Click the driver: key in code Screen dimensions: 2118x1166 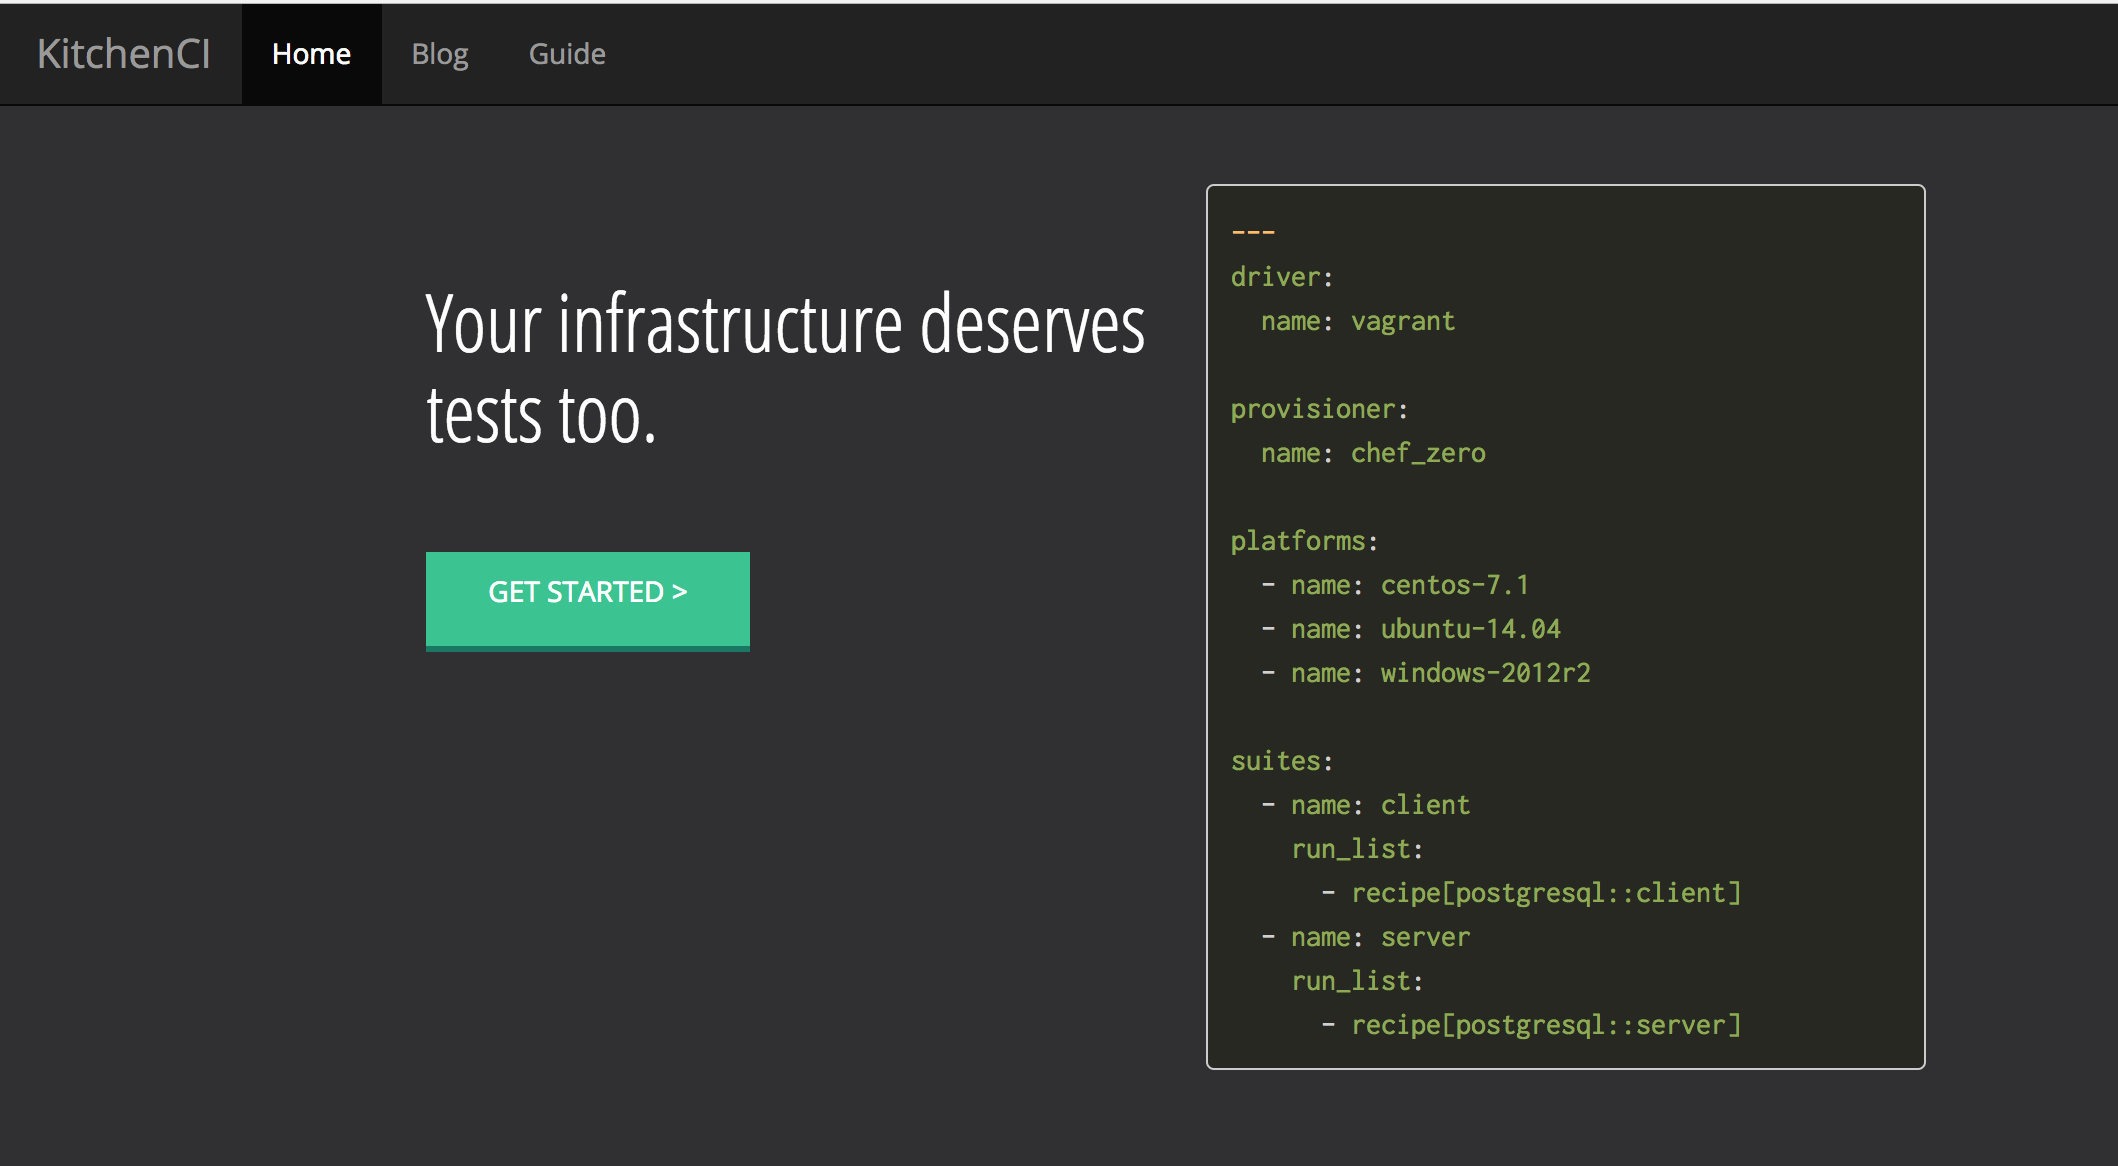tap(1281, 277)
